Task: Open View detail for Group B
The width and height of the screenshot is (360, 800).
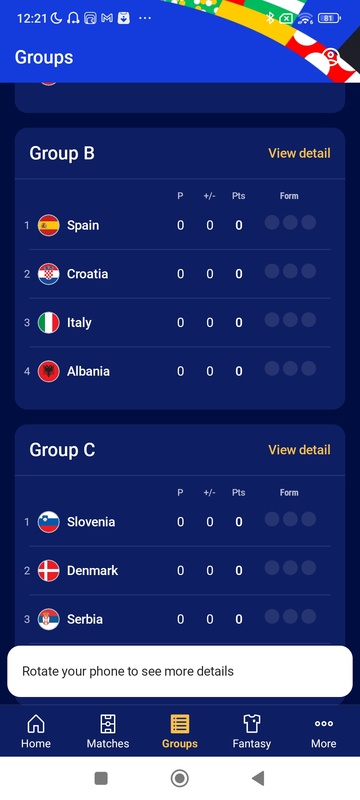Action: click(299, 153)
